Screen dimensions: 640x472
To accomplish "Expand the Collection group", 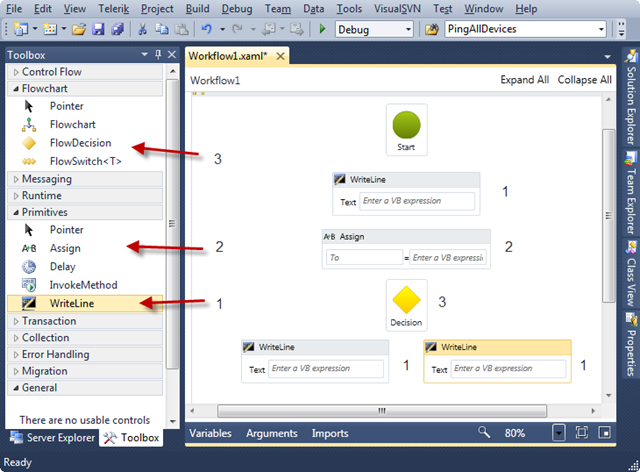I will [x=16, y=338].
